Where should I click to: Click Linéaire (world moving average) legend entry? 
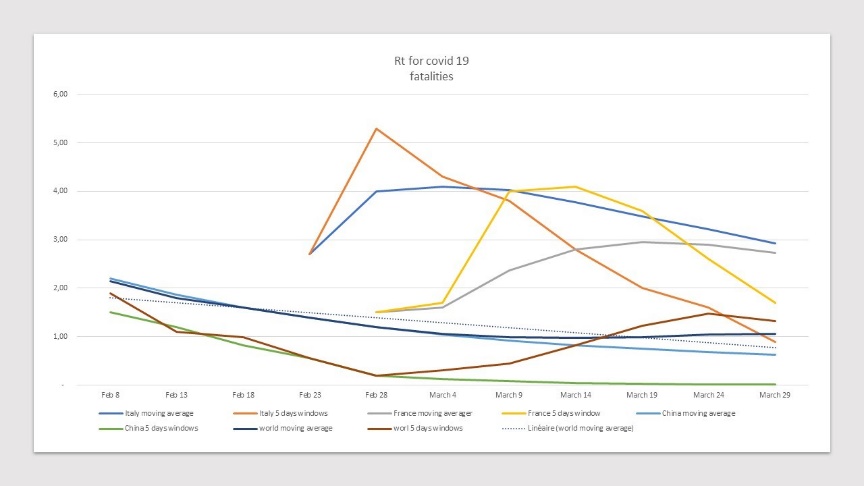coord(568,428)
